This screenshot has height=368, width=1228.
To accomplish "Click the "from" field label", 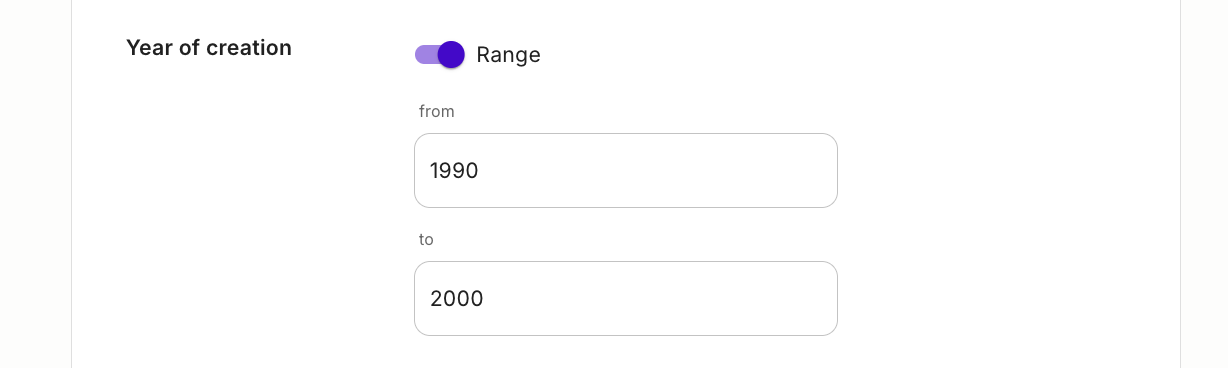I will coord(437,111).
